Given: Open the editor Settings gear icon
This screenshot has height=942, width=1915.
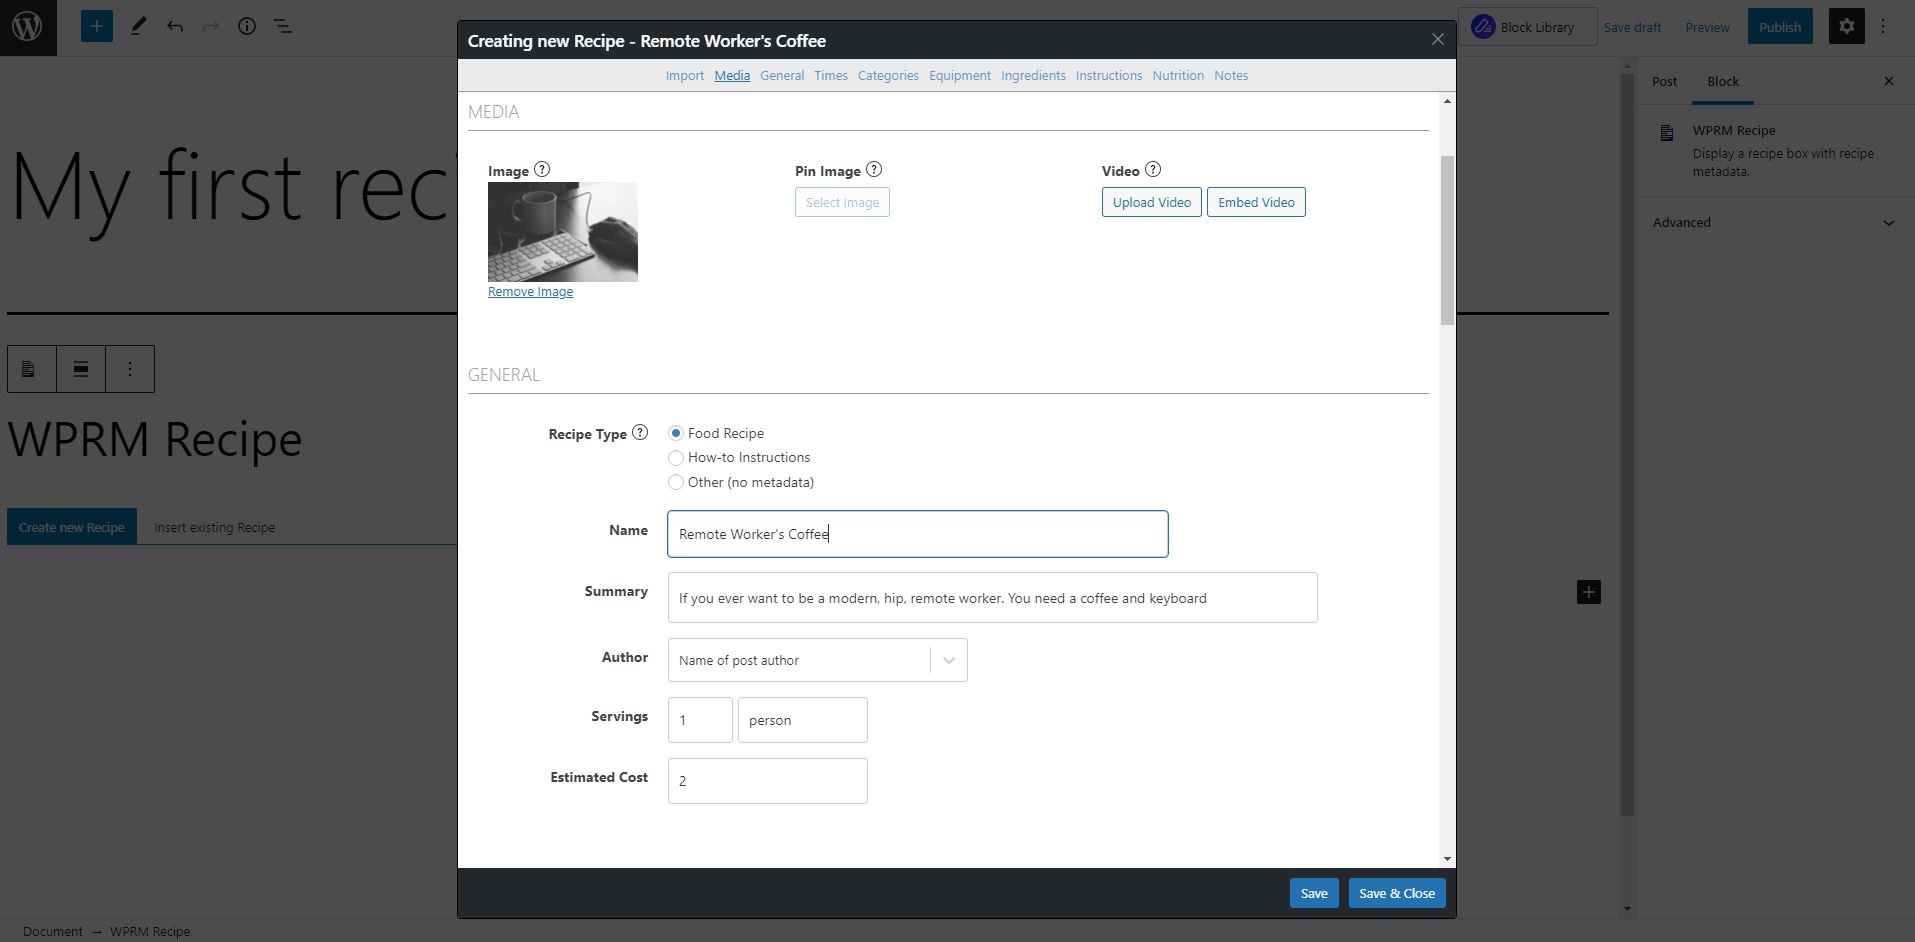Looking at the screenshot, I should 1846,26.
